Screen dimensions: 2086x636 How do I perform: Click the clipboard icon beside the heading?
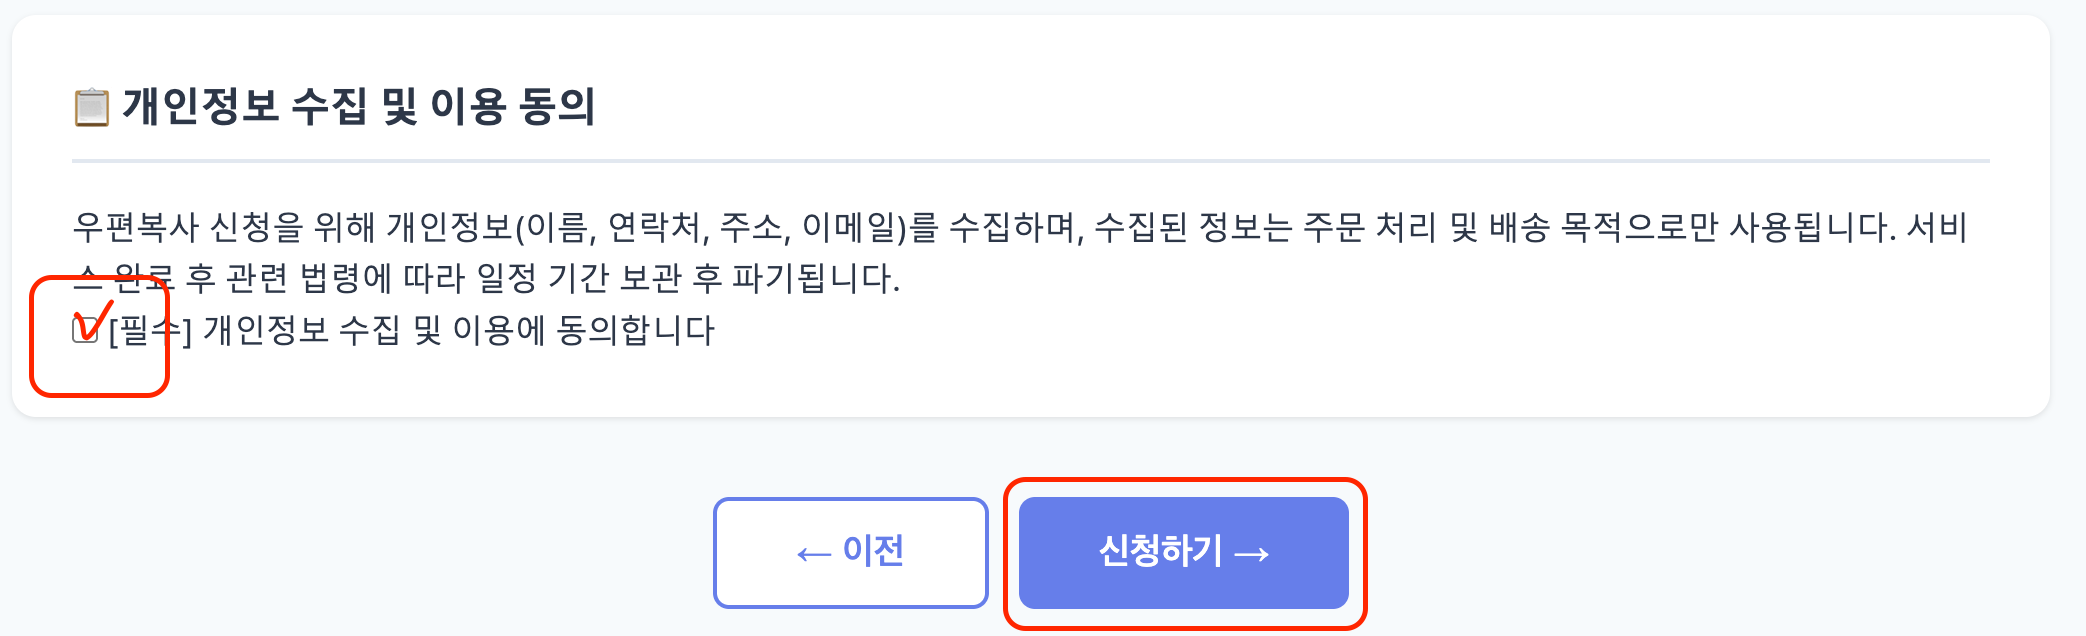point(91,107)
